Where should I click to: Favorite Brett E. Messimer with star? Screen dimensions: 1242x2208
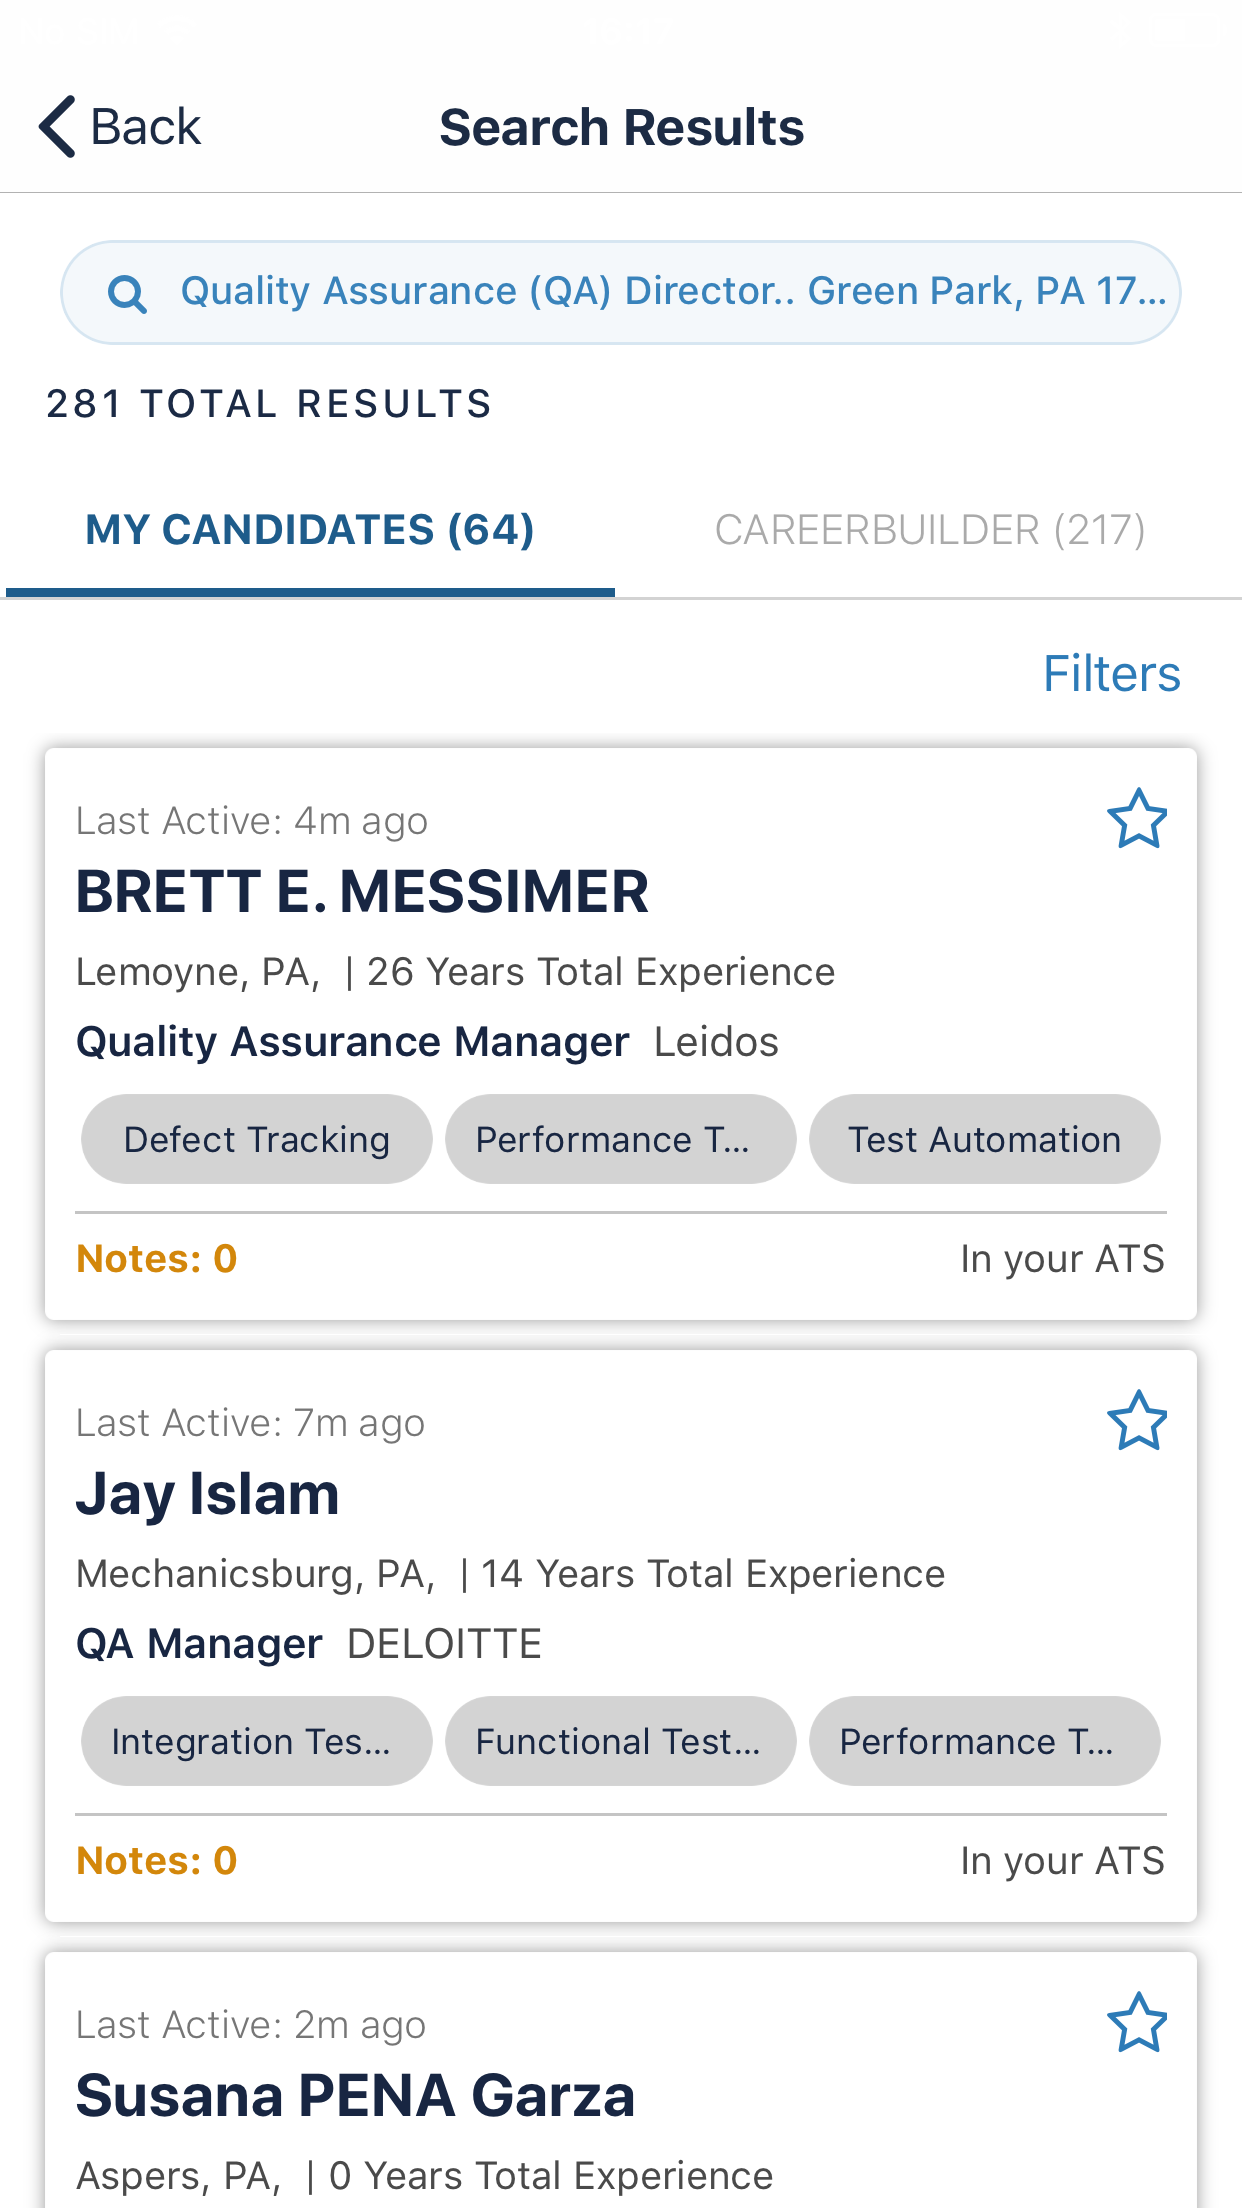tap(1137, 820)
